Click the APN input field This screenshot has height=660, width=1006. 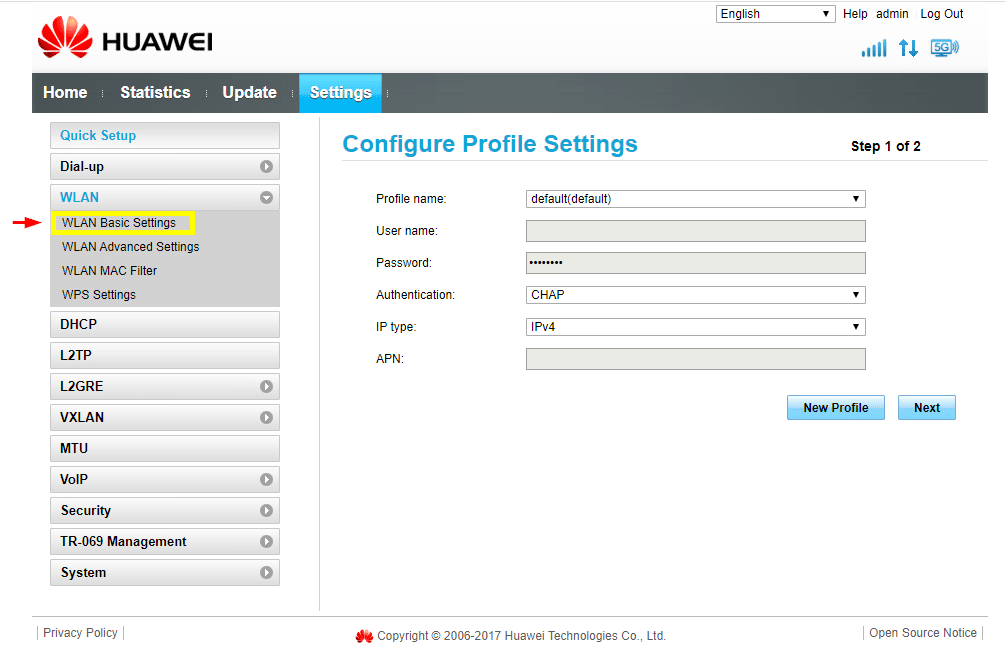pos(695,359)
